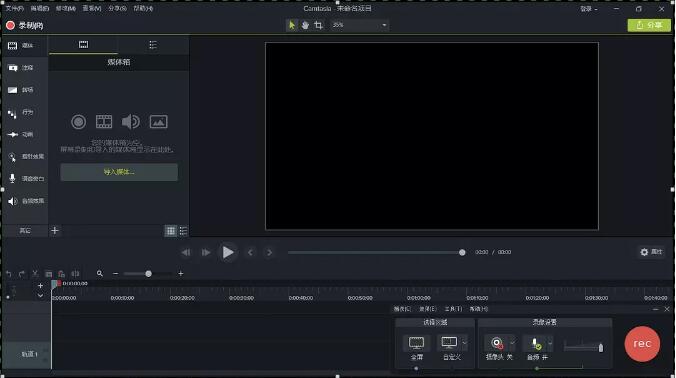Select the crop tool above the canvas

pyautogui.click(x=318, y=25)
